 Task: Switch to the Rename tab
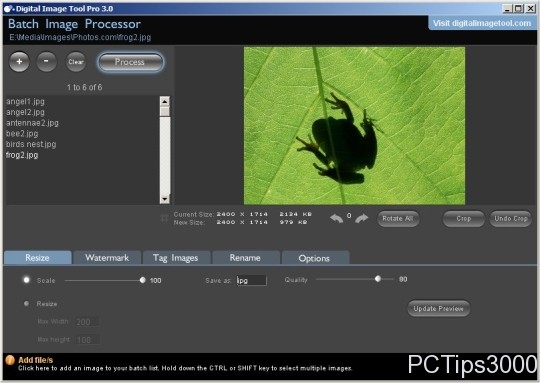click(x=246, y=258)
